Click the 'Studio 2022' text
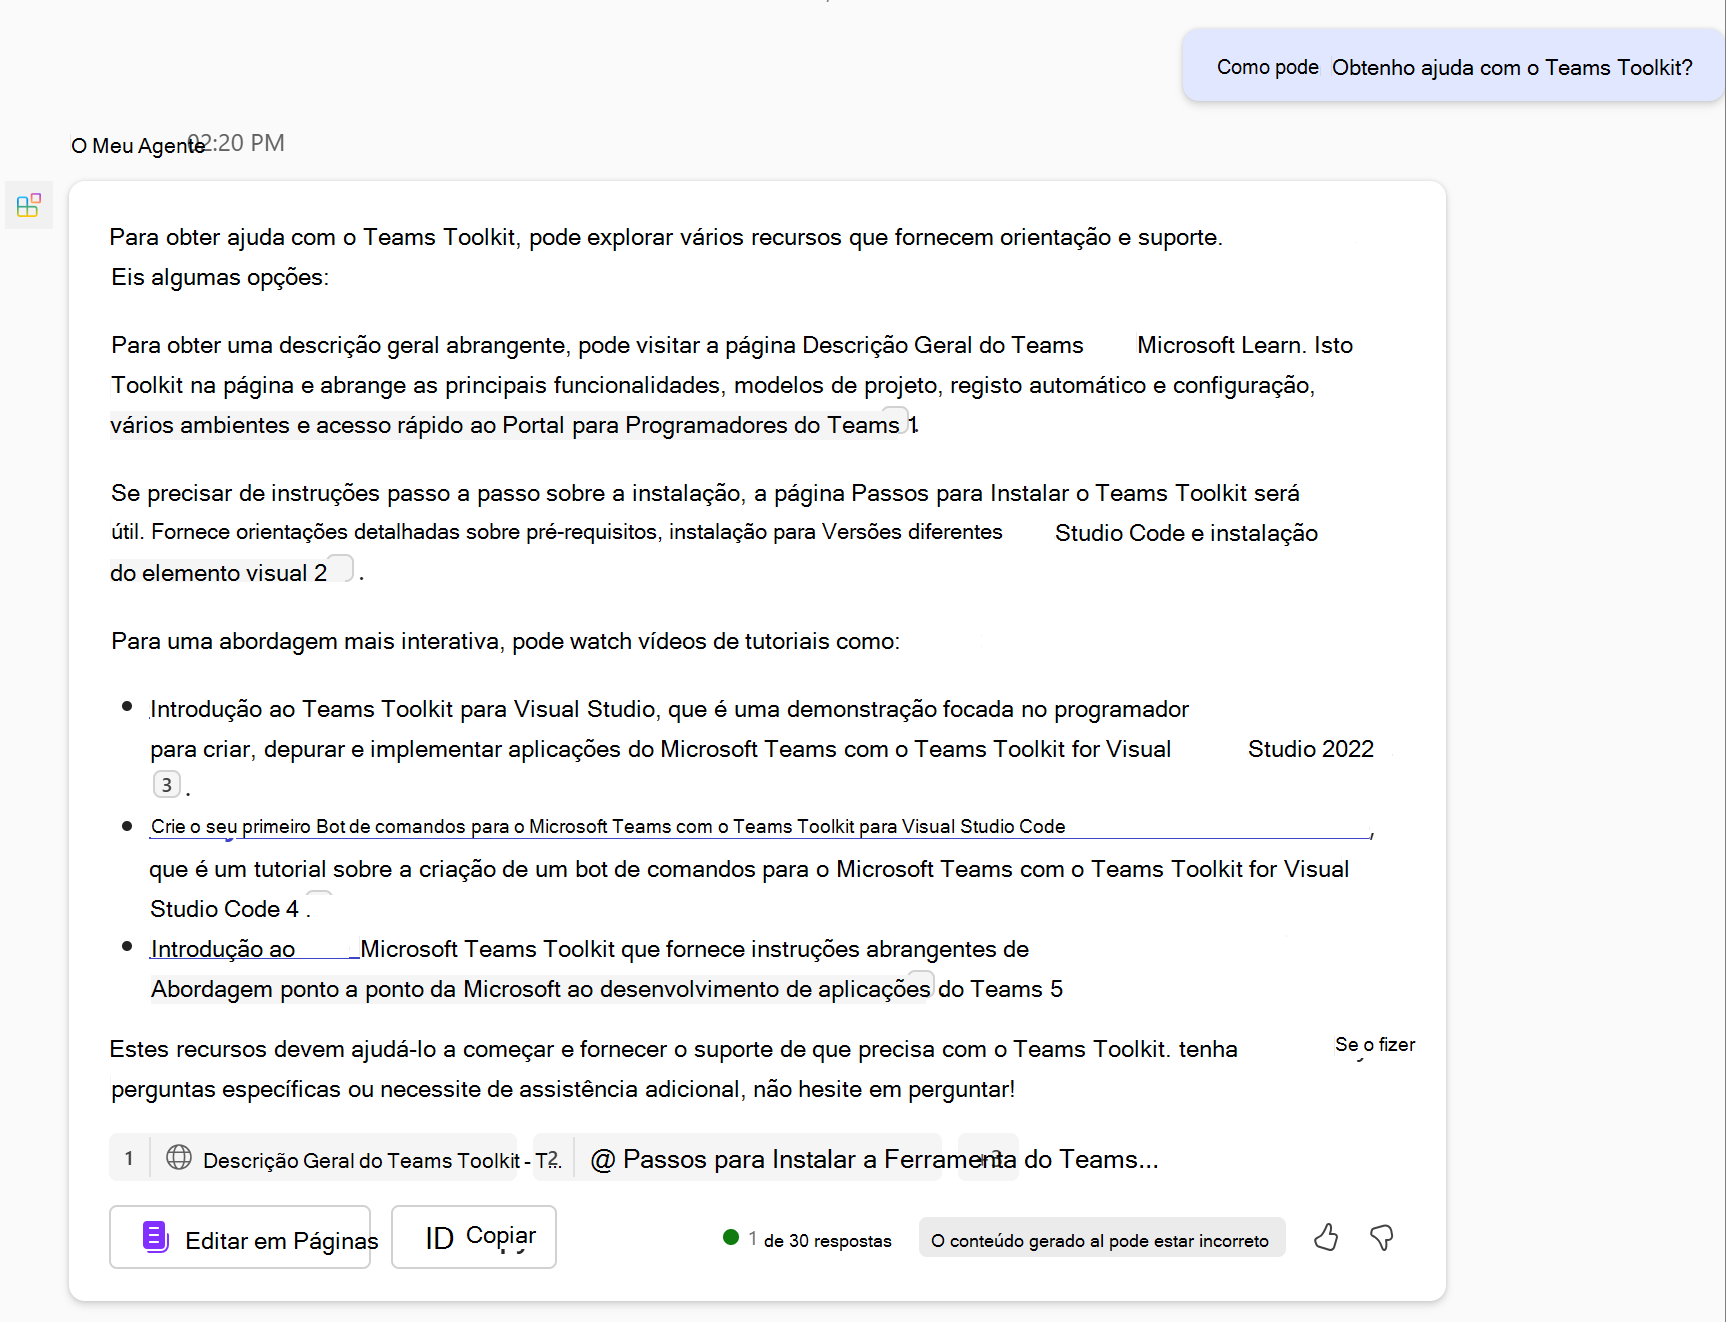The width and height of the screenshot is (1726, 1322). [1311, 749]
